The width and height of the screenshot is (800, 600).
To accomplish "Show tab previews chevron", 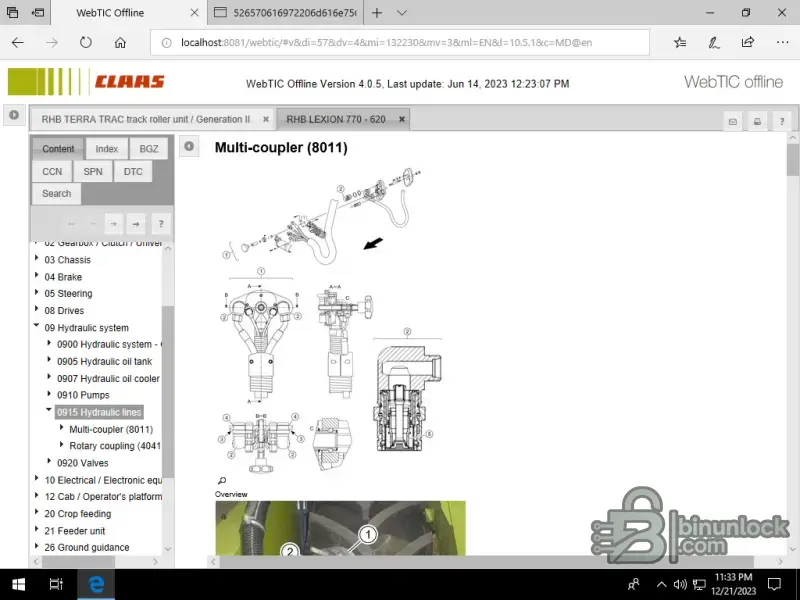I will (402, 13).
